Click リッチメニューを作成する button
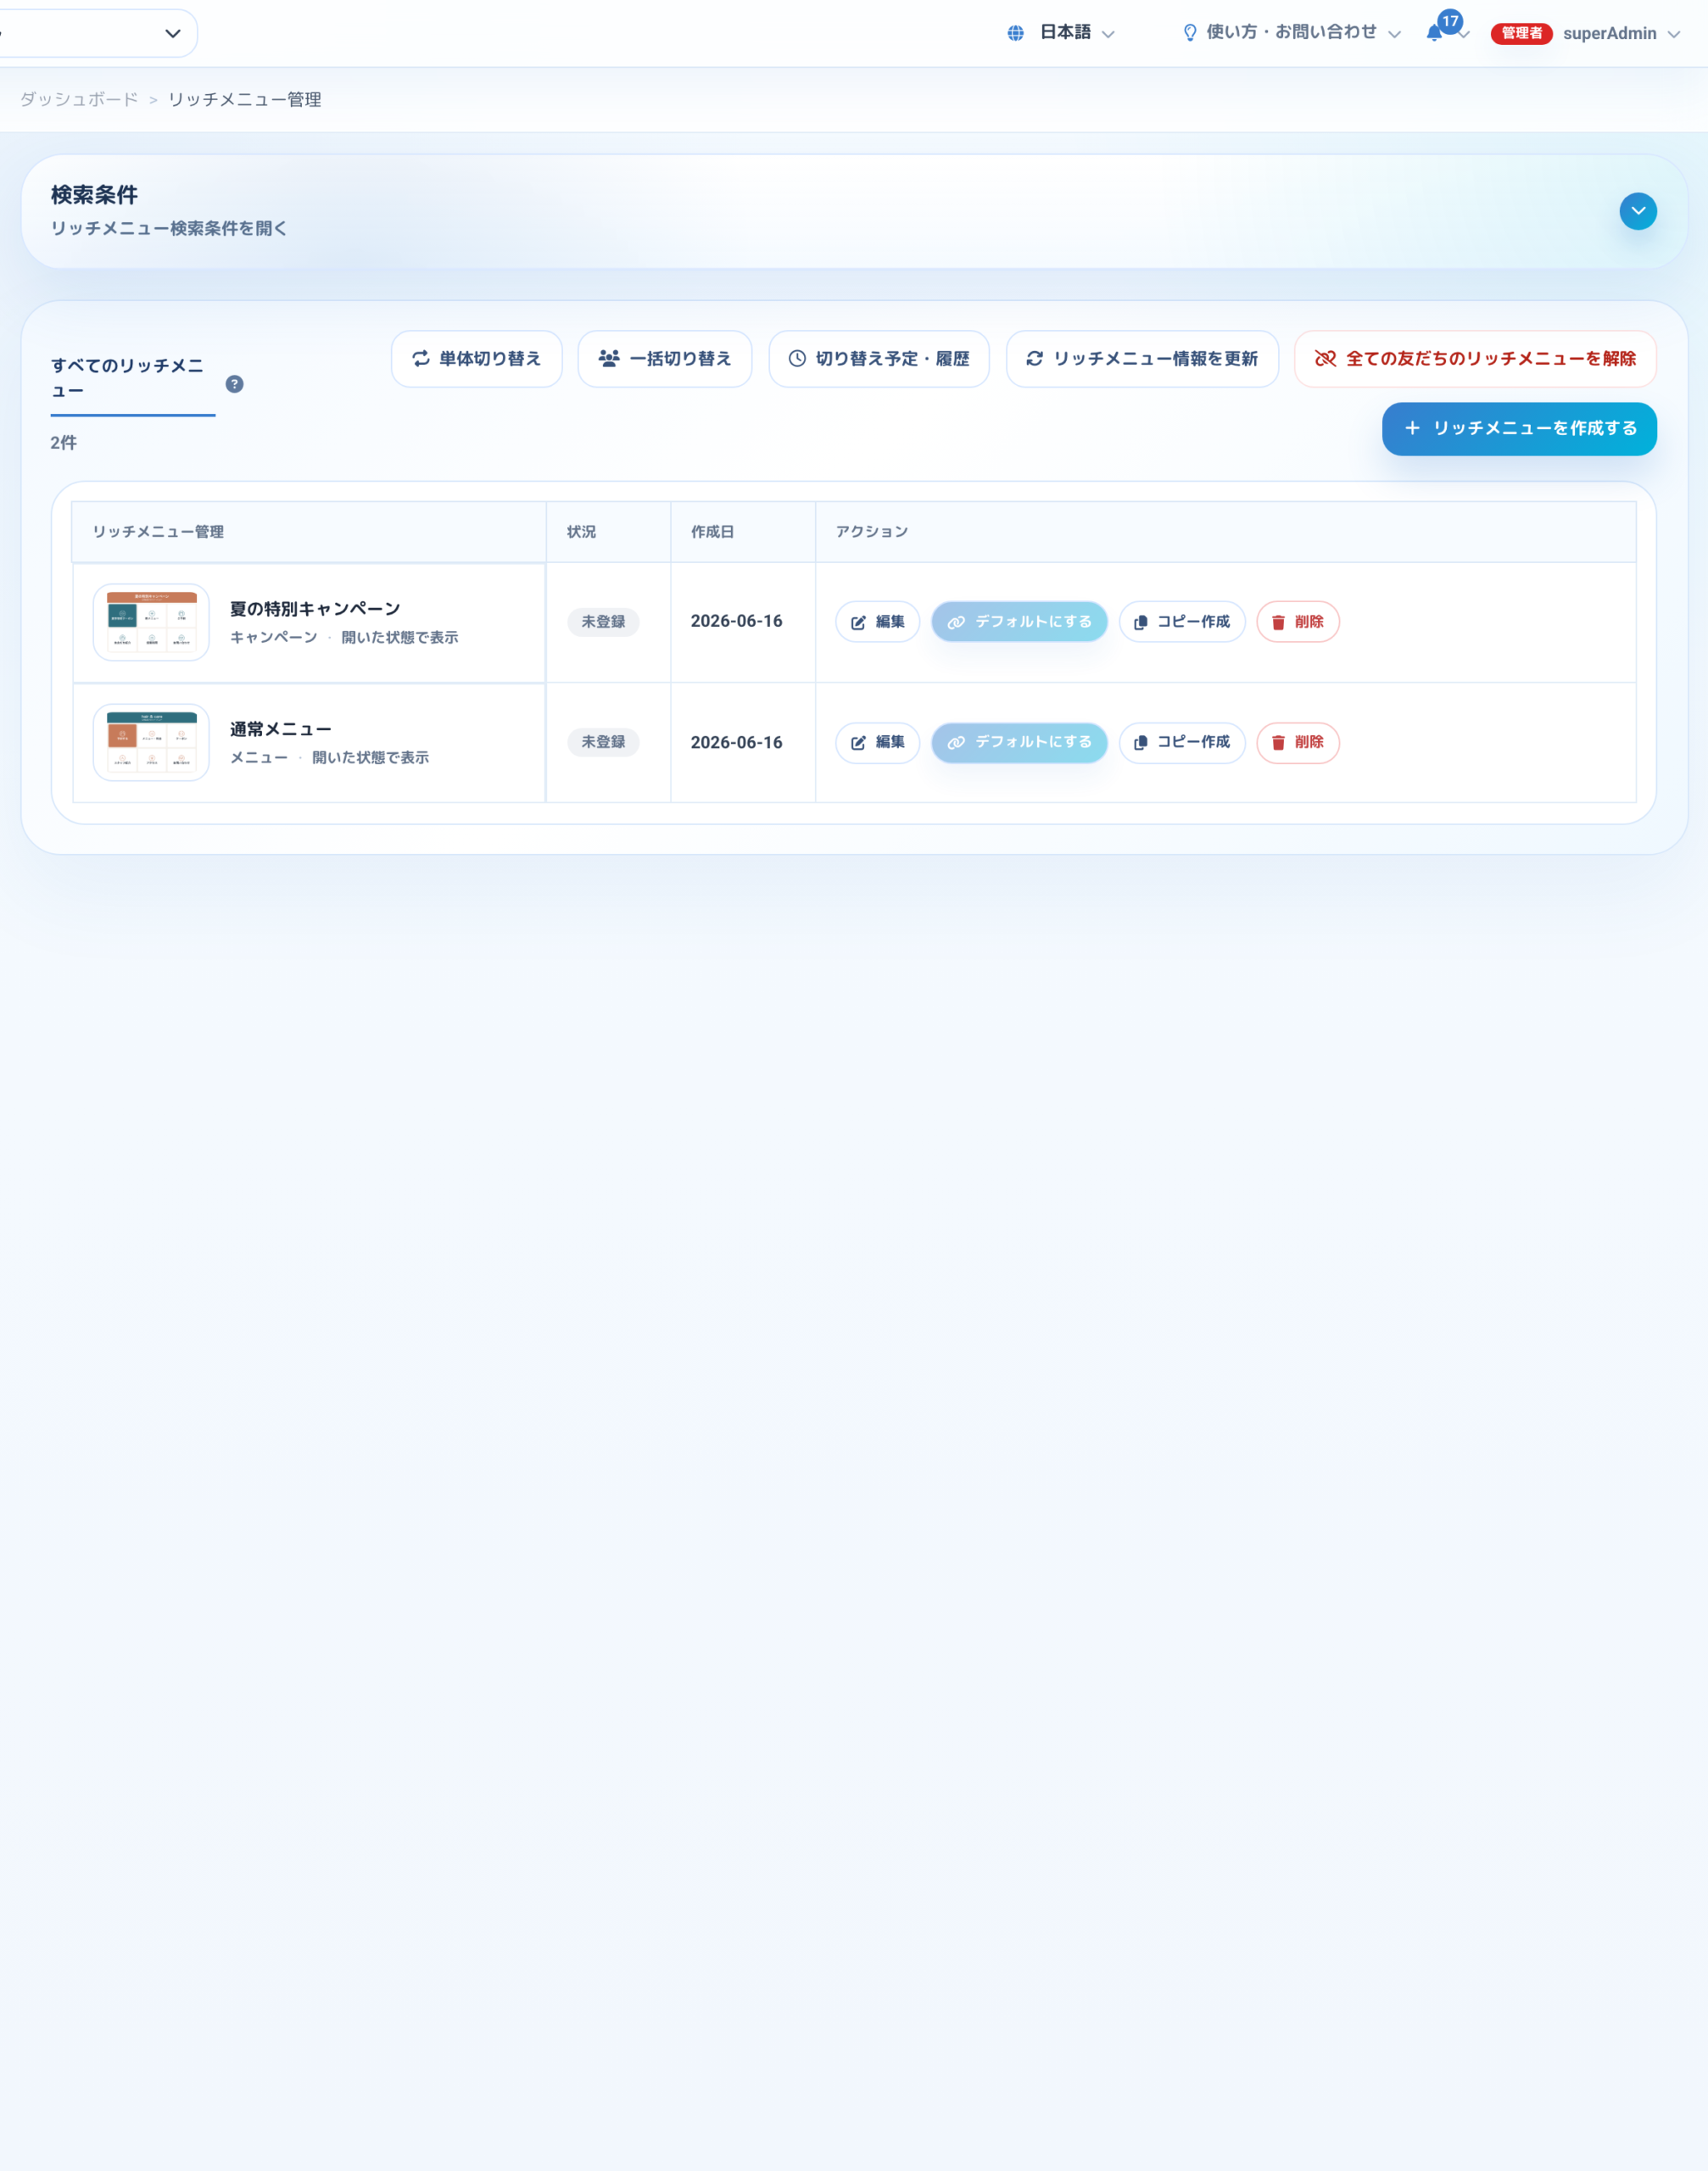 [x=1518, y=429]
